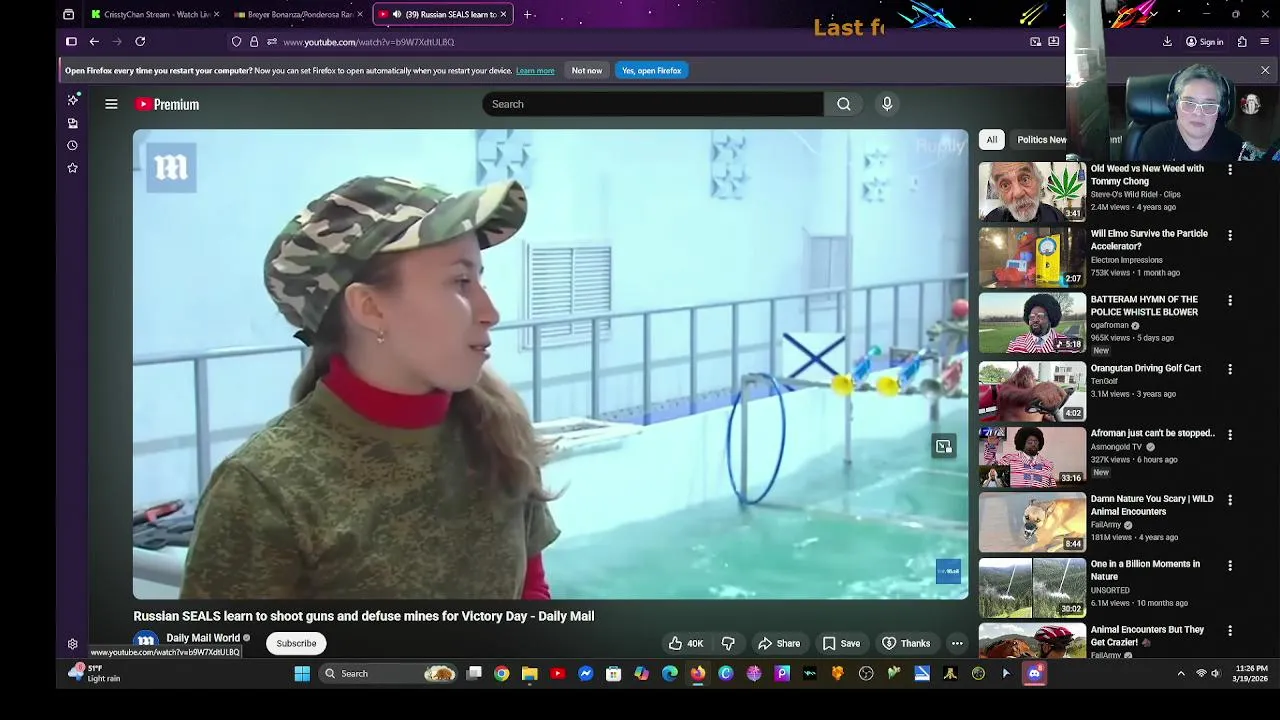Viewport: 1280px width, 720px height.
Task: Open options for Old Weed vs New Weed video
Action: (1230, 170)
